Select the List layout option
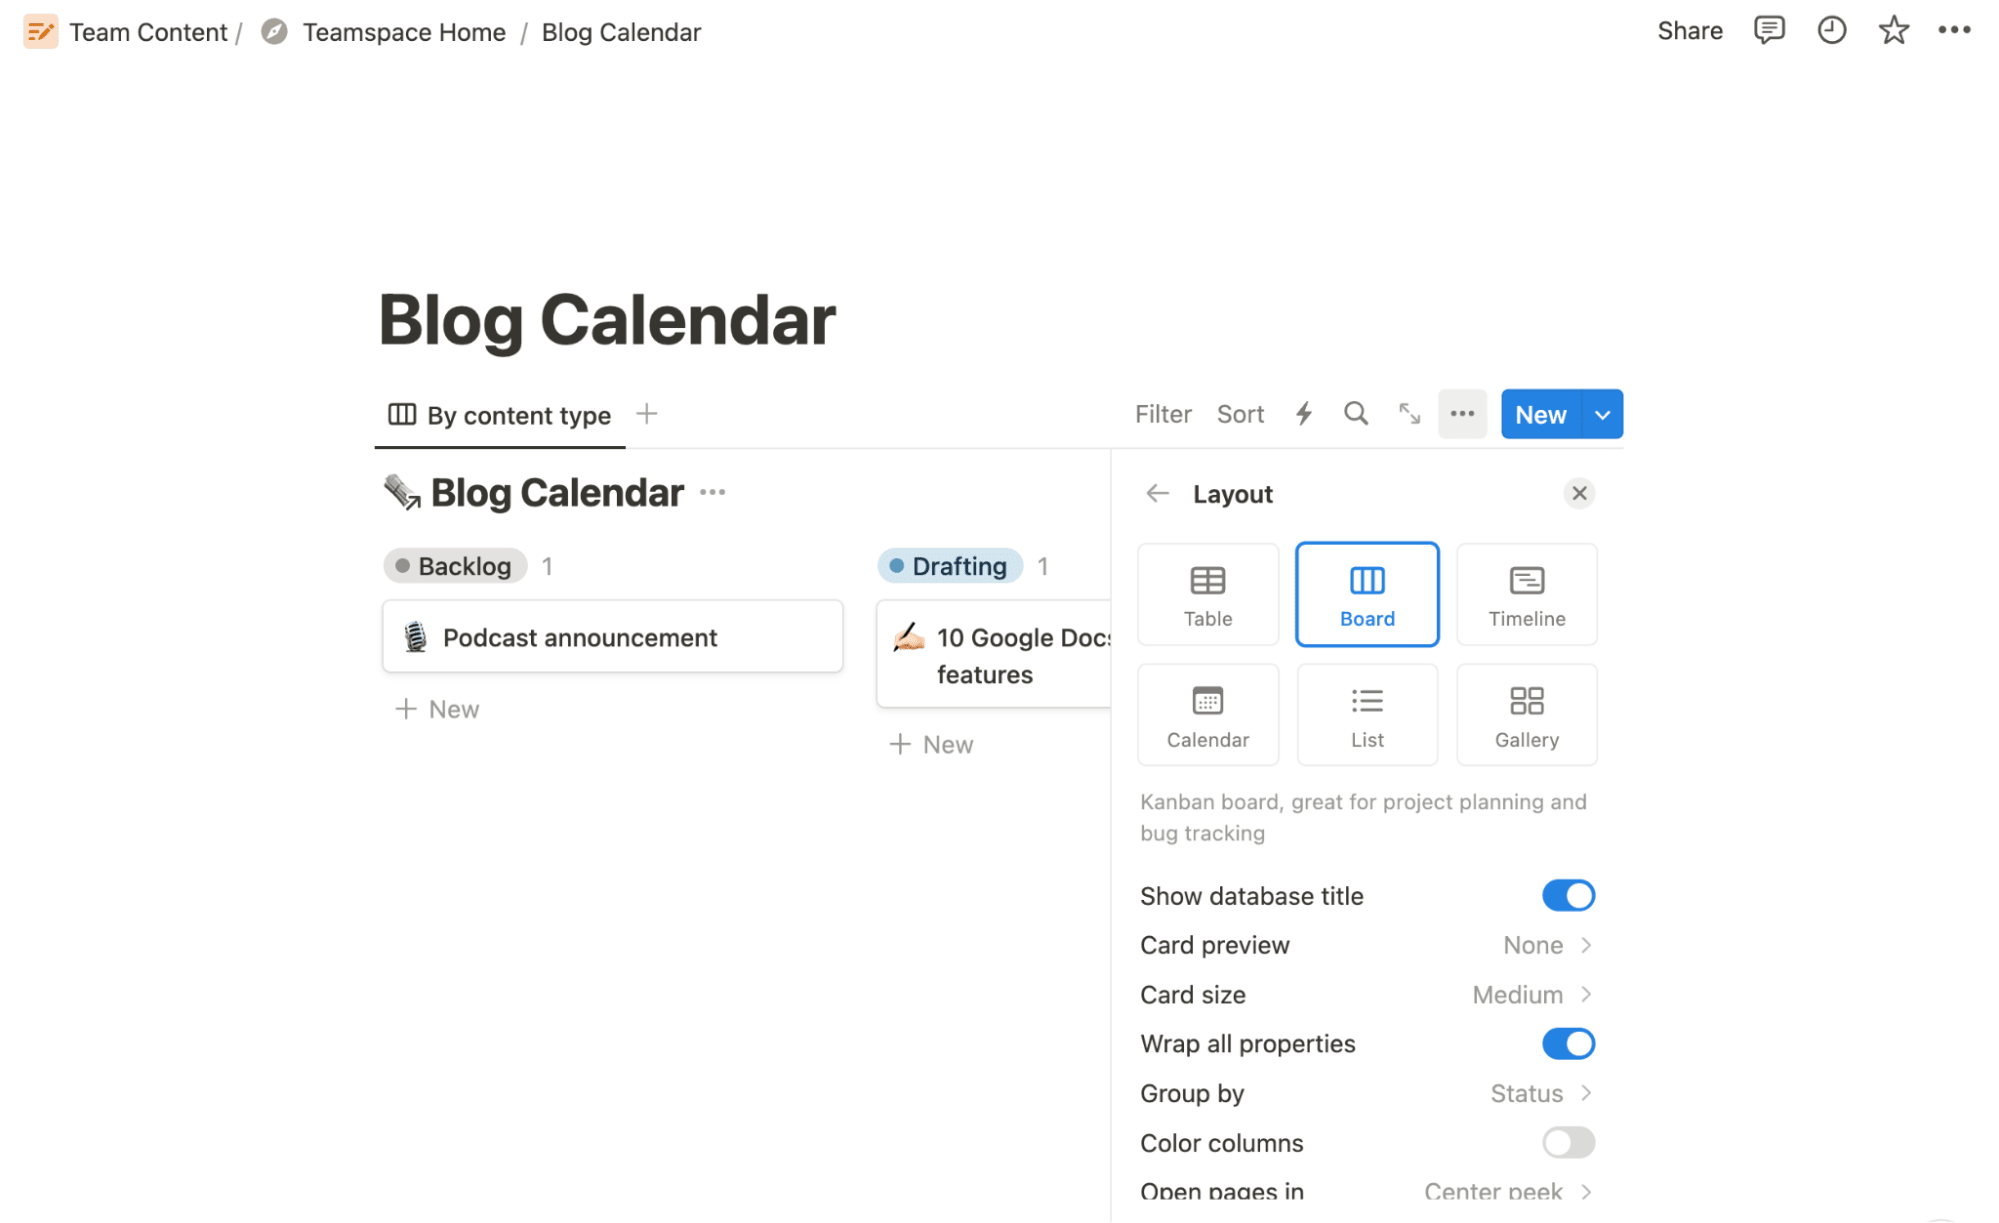This screenshot has height=1223, width=1999. (1366, 714)
